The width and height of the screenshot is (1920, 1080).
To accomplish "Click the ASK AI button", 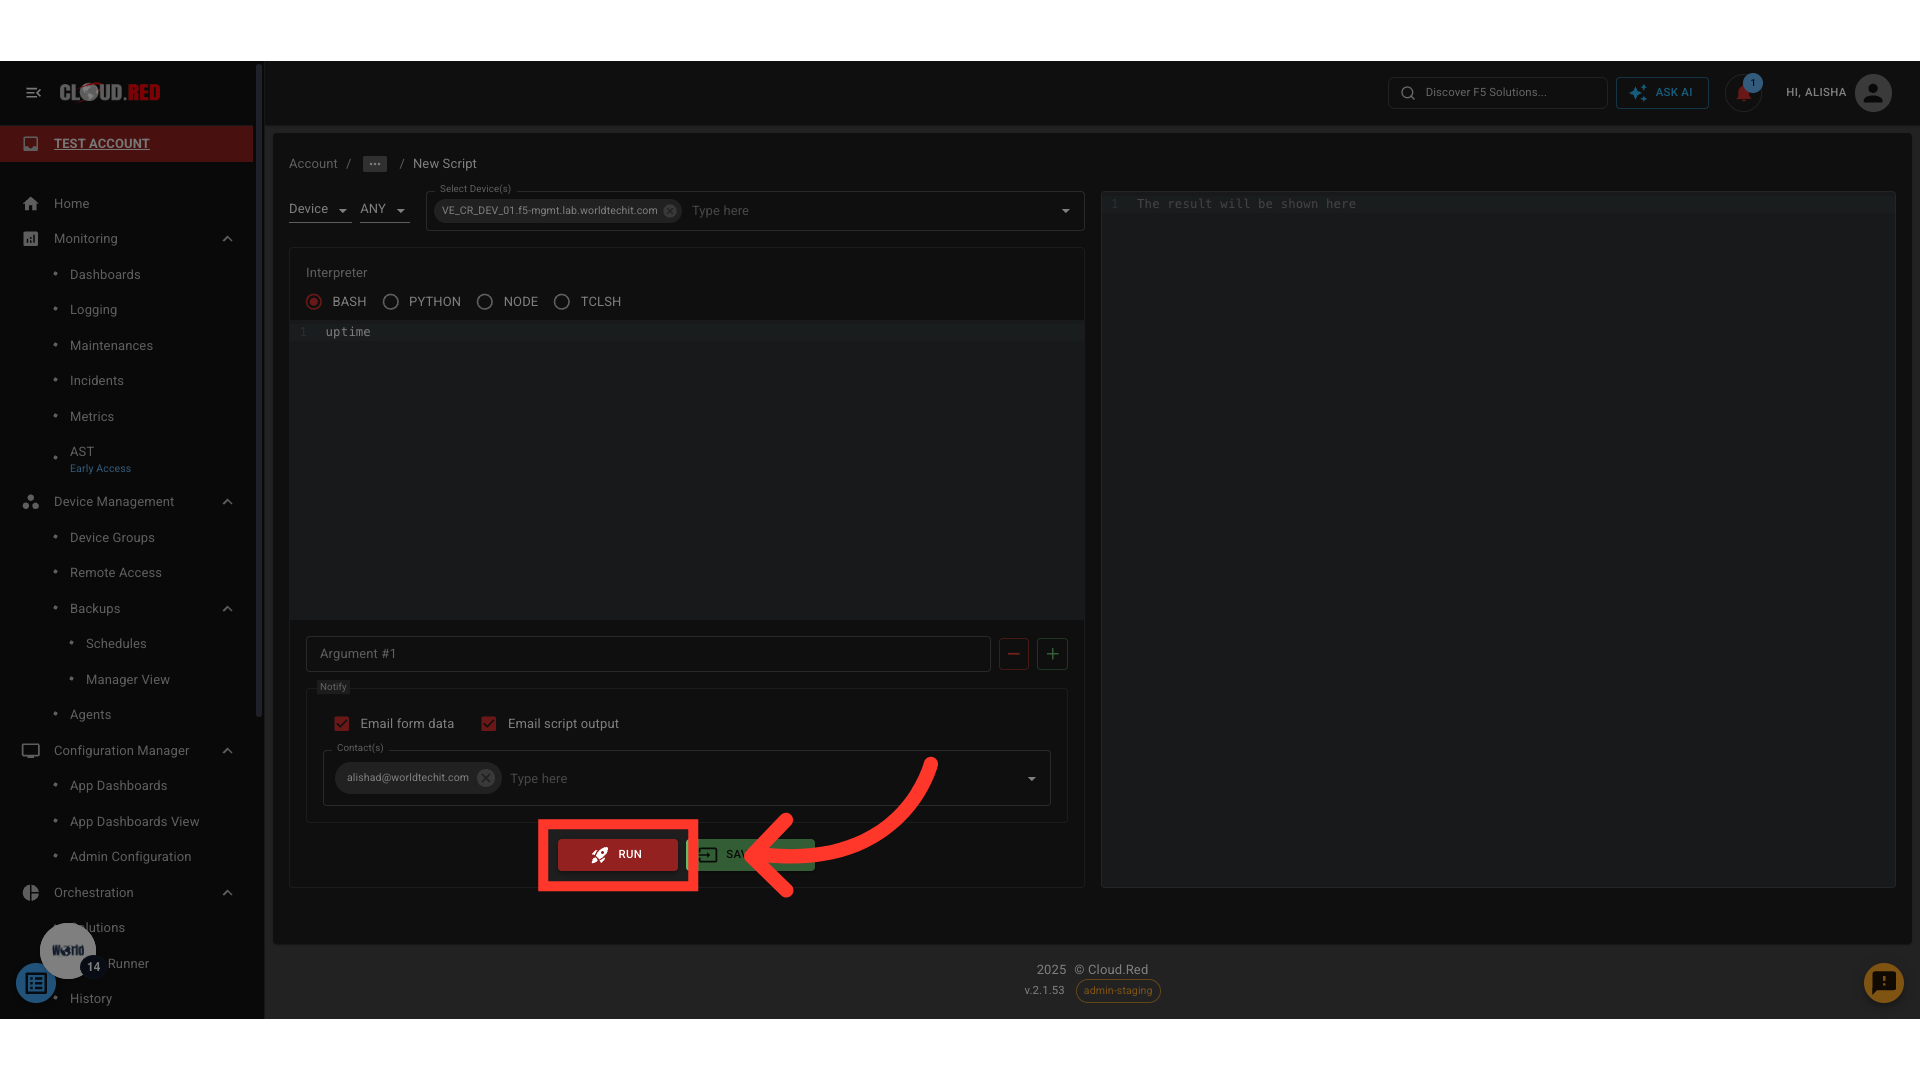I will [x=1661, y=93].
